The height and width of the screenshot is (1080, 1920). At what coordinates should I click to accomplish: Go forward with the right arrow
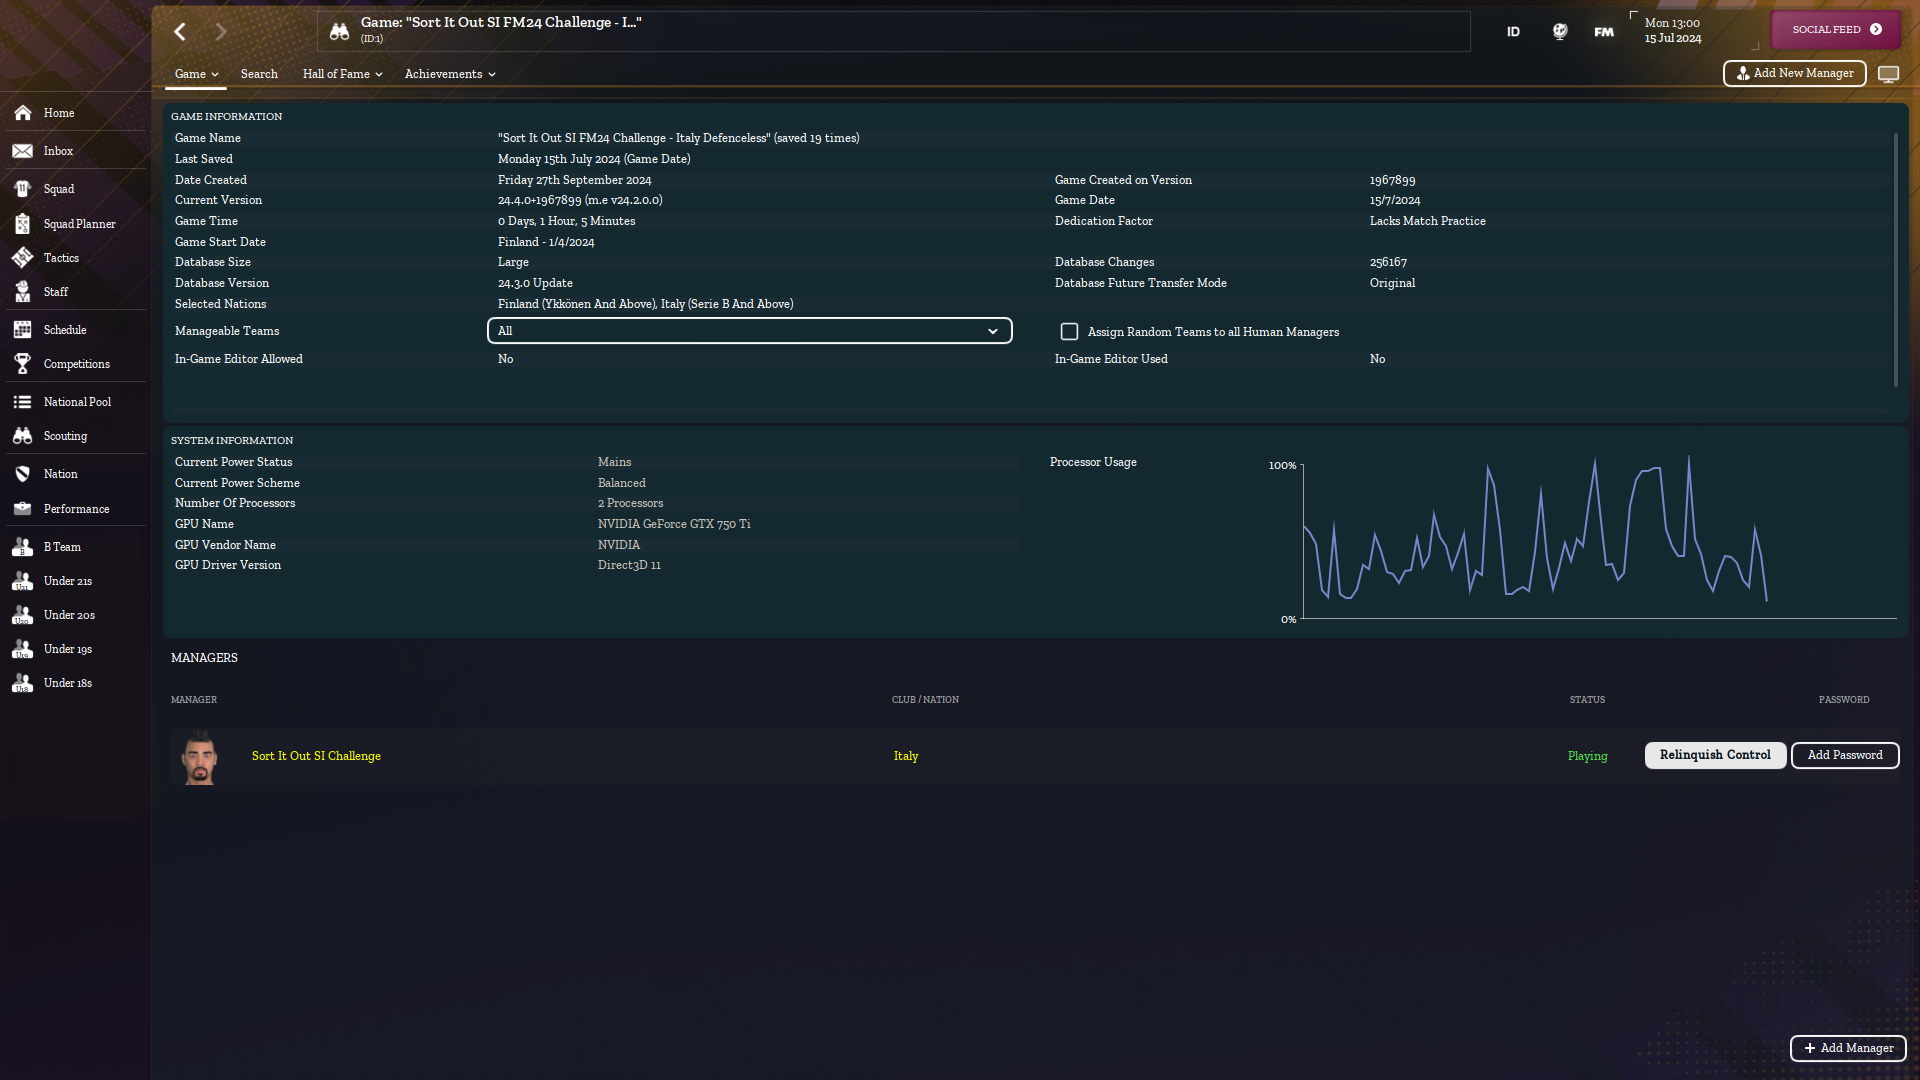click(221, 32)
